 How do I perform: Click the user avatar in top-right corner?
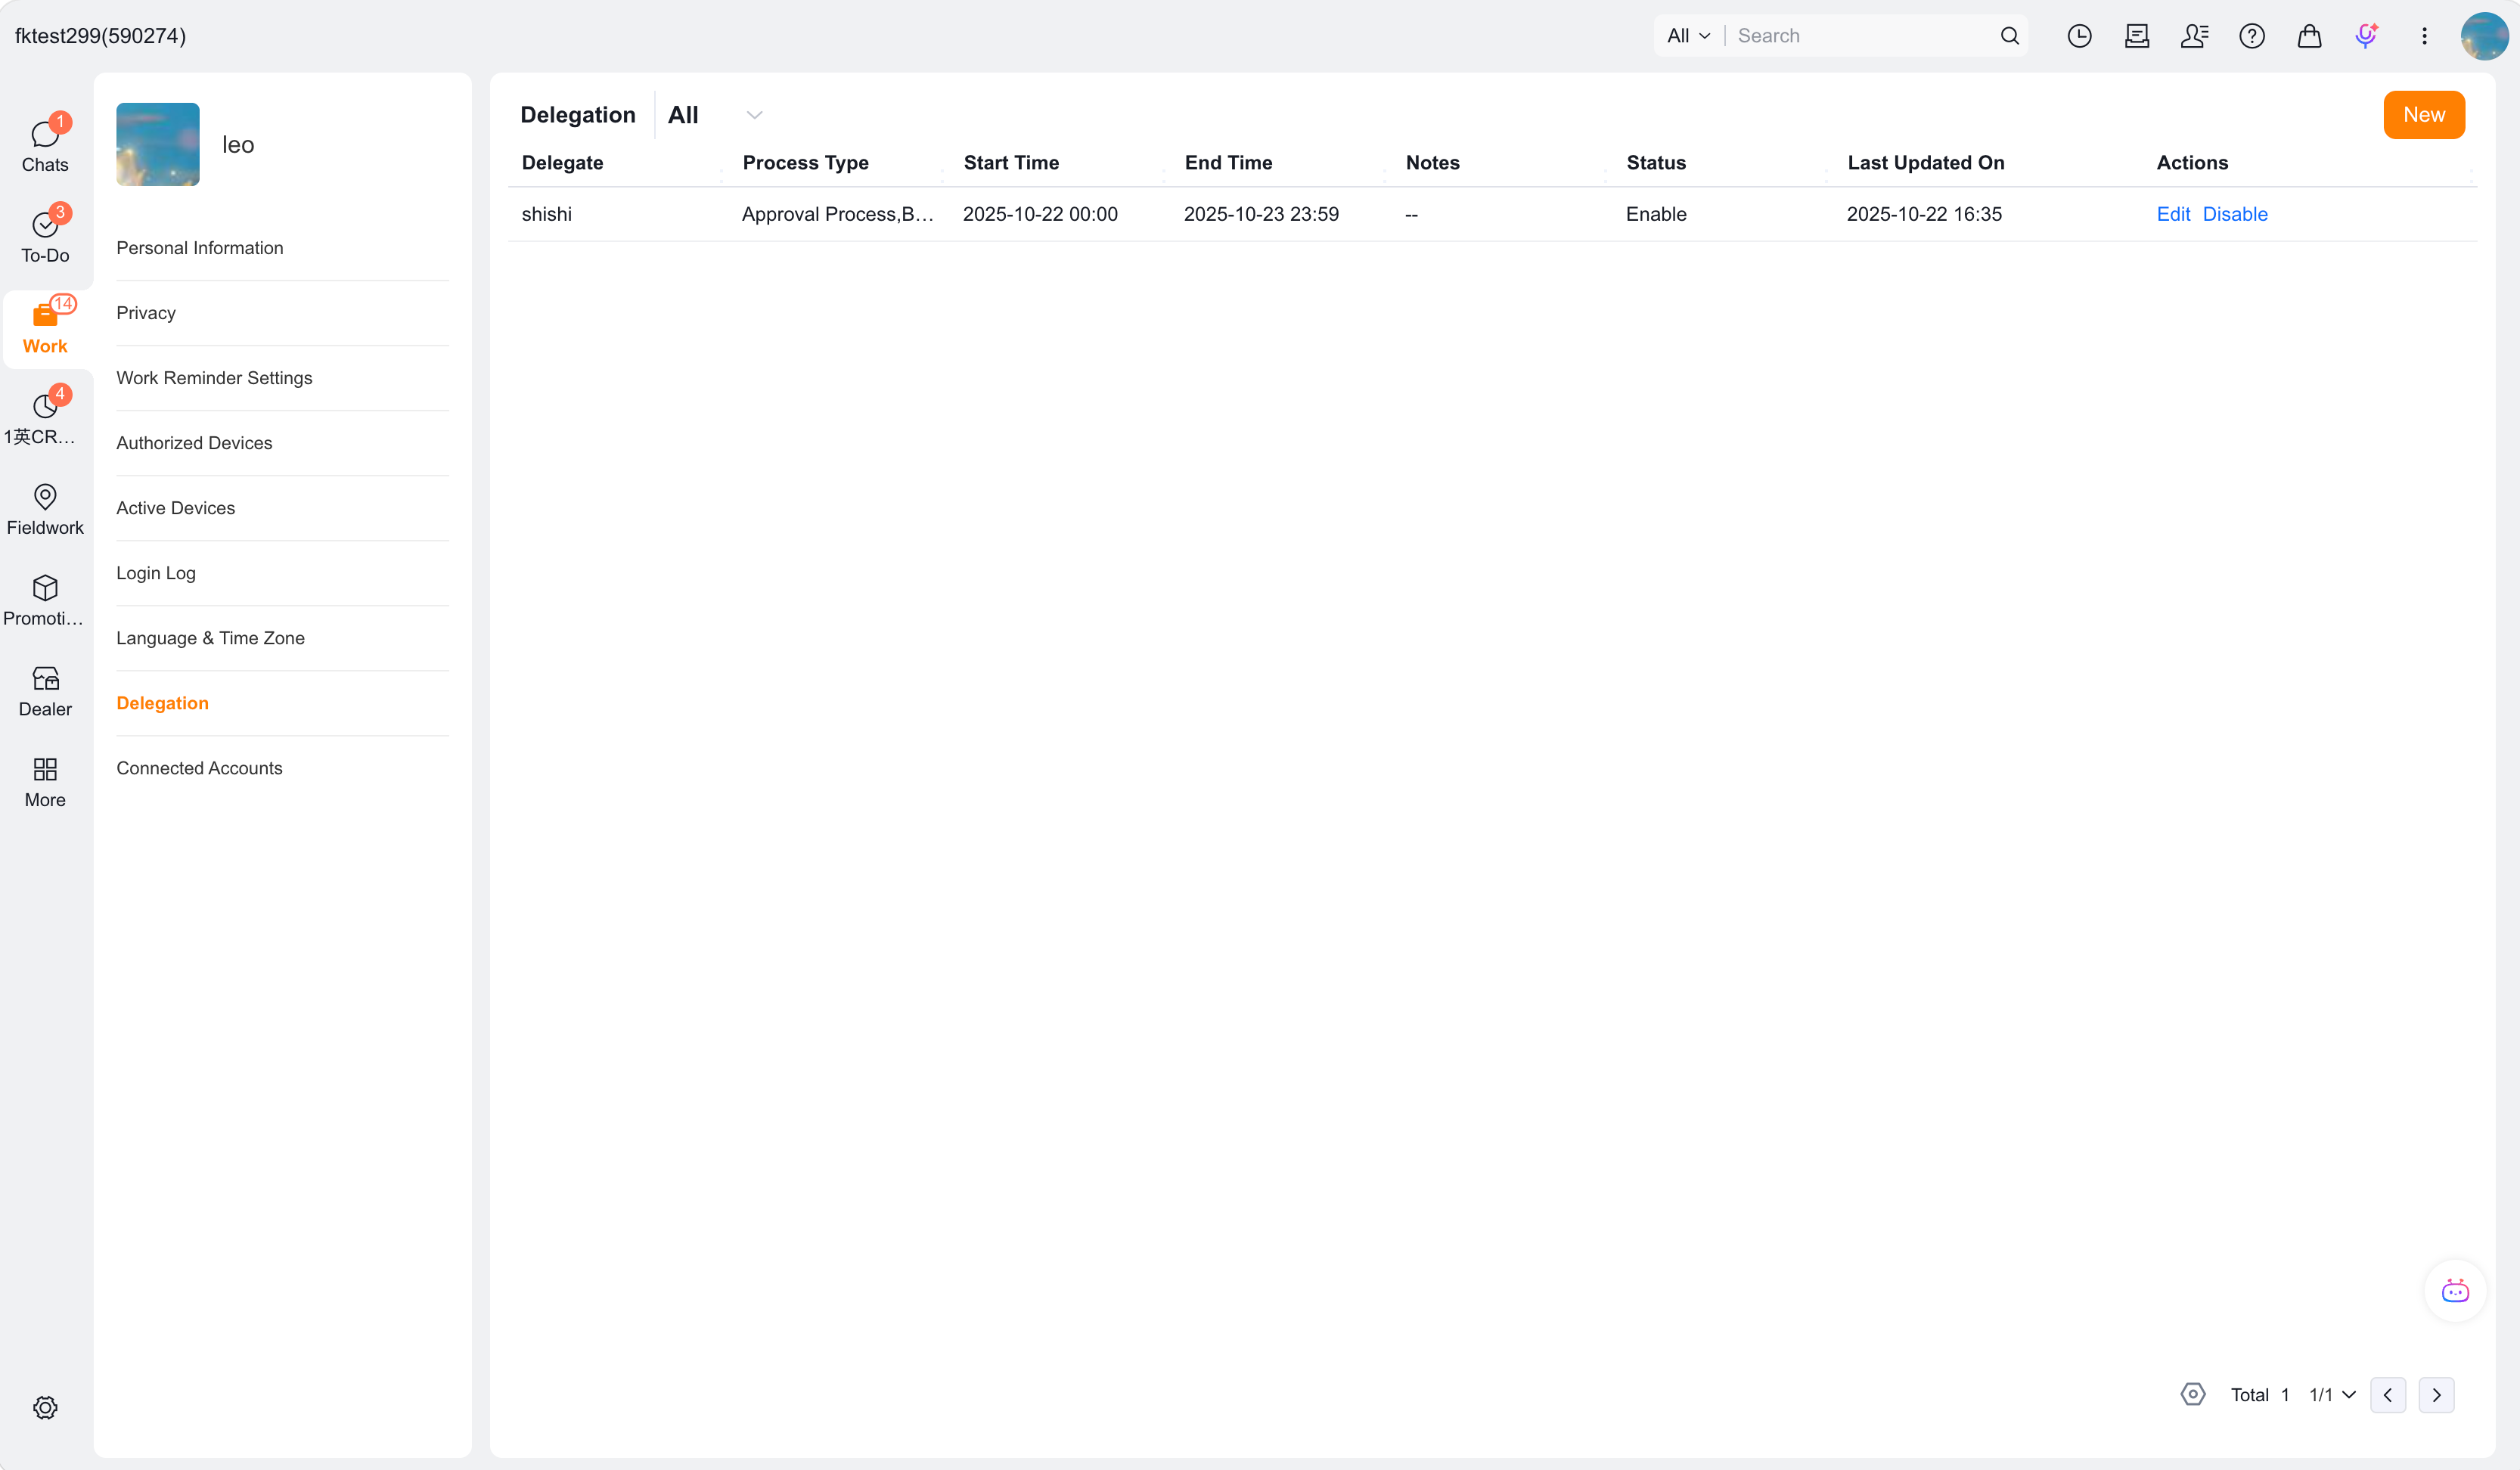(2484, 36)
